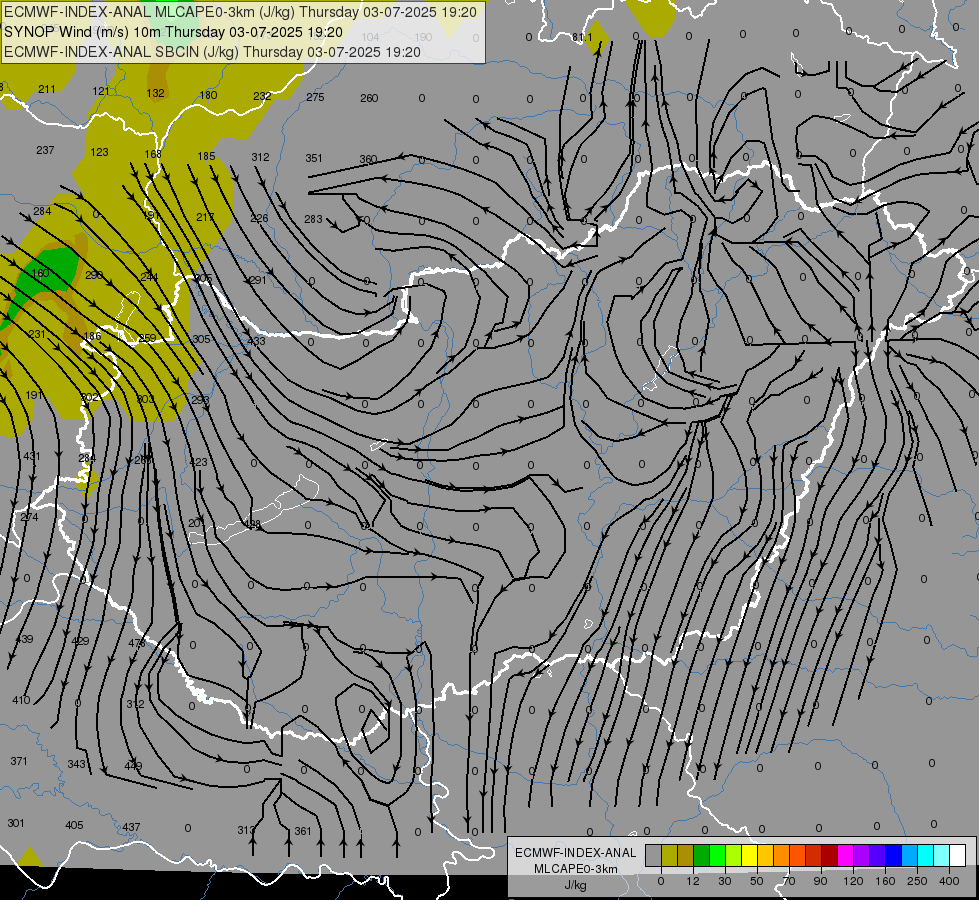Click the map value 343
The image size is (979, 900).
point(76,764)
